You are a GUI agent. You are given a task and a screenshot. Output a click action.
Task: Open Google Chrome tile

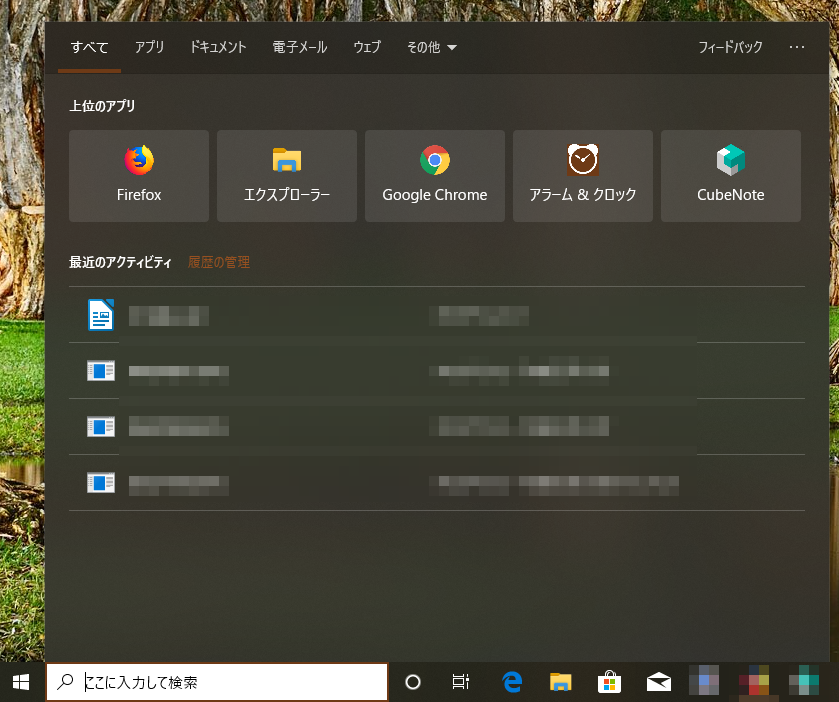pyautogui.click(x=435, y=176)
